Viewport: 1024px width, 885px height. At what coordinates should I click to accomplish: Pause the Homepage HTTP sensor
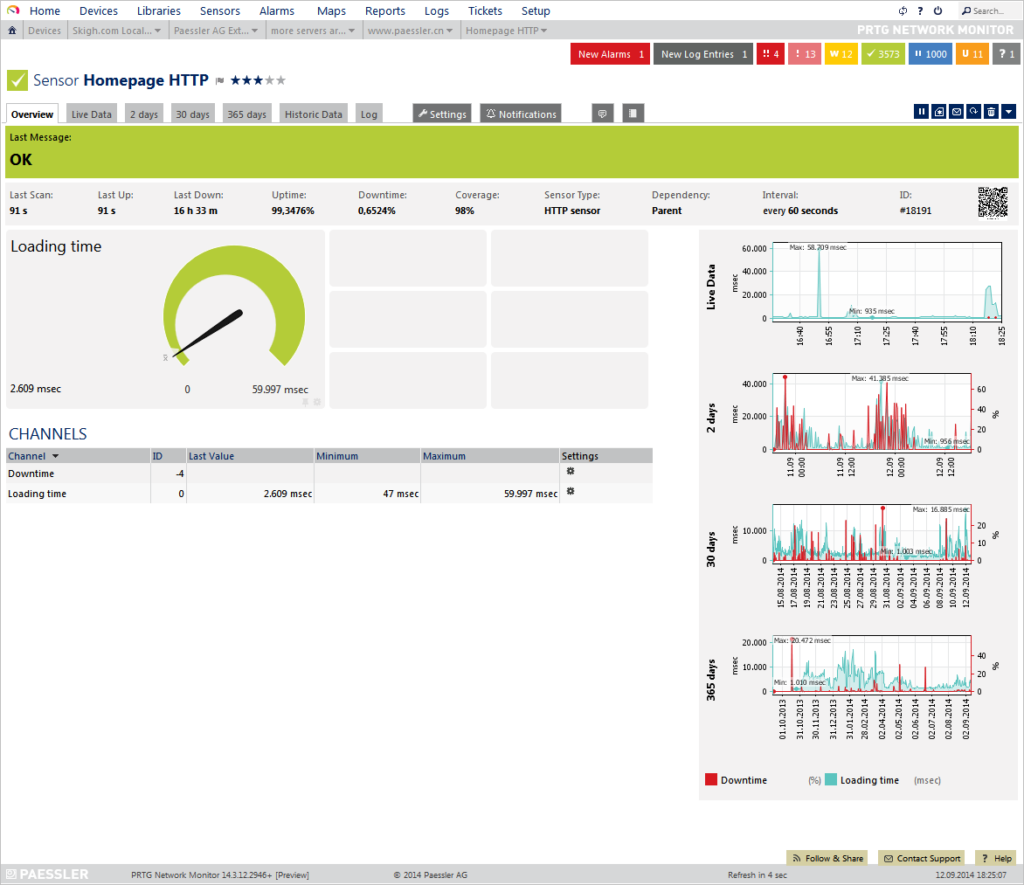coord(921,111)
